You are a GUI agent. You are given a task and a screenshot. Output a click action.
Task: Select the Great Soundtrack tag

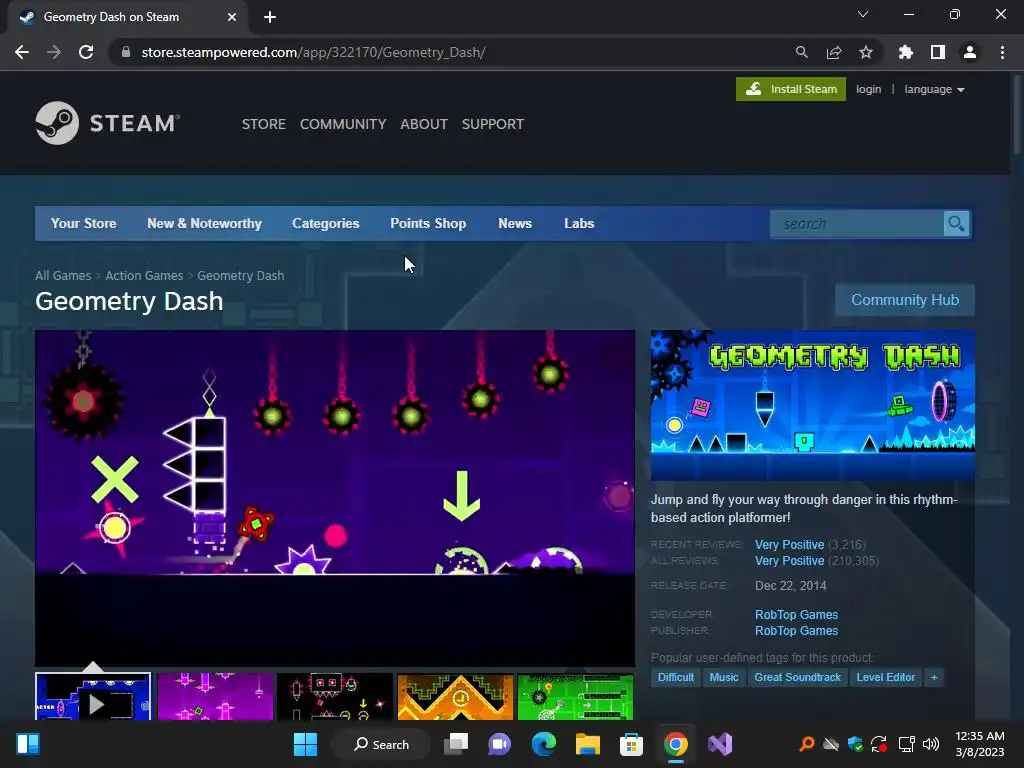point(797,677)
